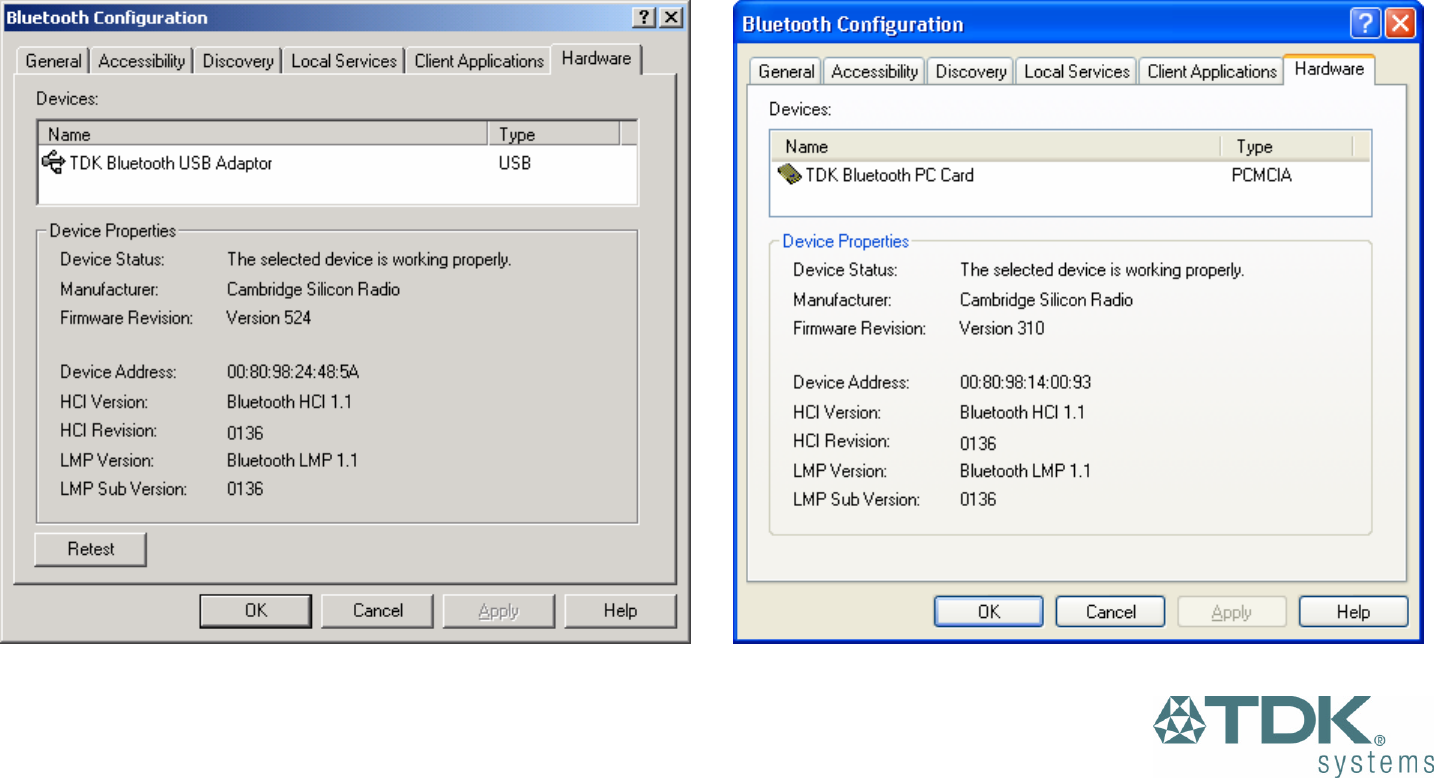Open the Accessibility tab in the left dialog
This screenshot has width=1434, height=778.
tap(142, 61)
